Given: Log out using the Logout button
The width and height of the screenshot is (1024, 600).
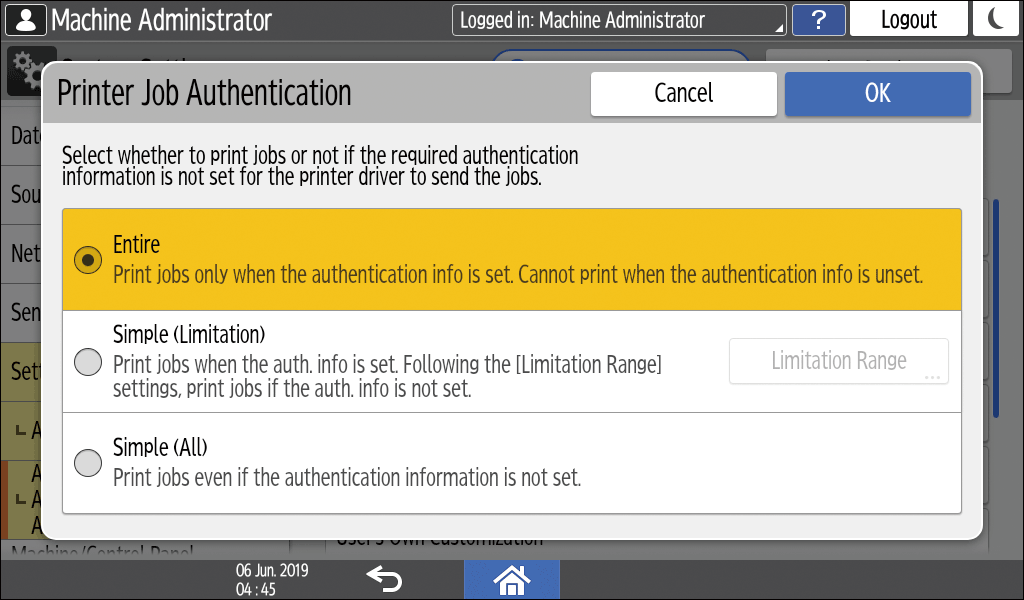Looking at the screenshot, I should 908,20.
